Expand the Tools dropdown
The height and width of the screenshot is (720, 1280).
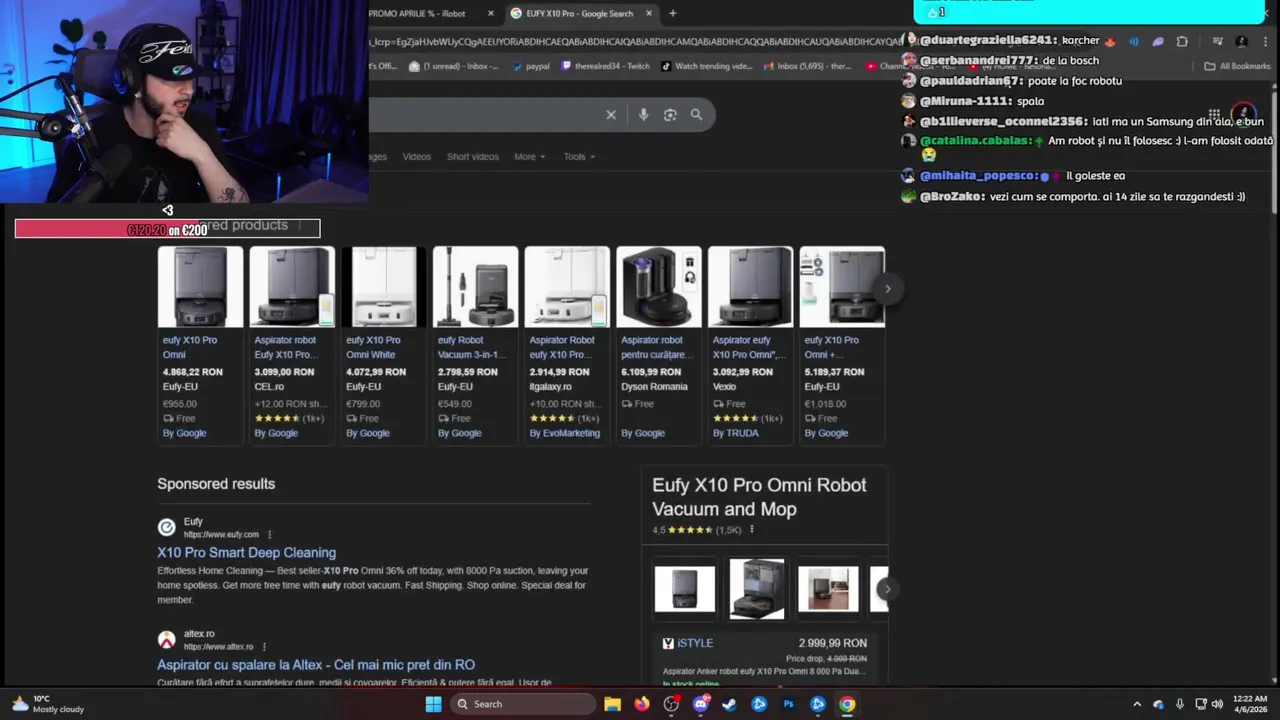pos(578,157)
